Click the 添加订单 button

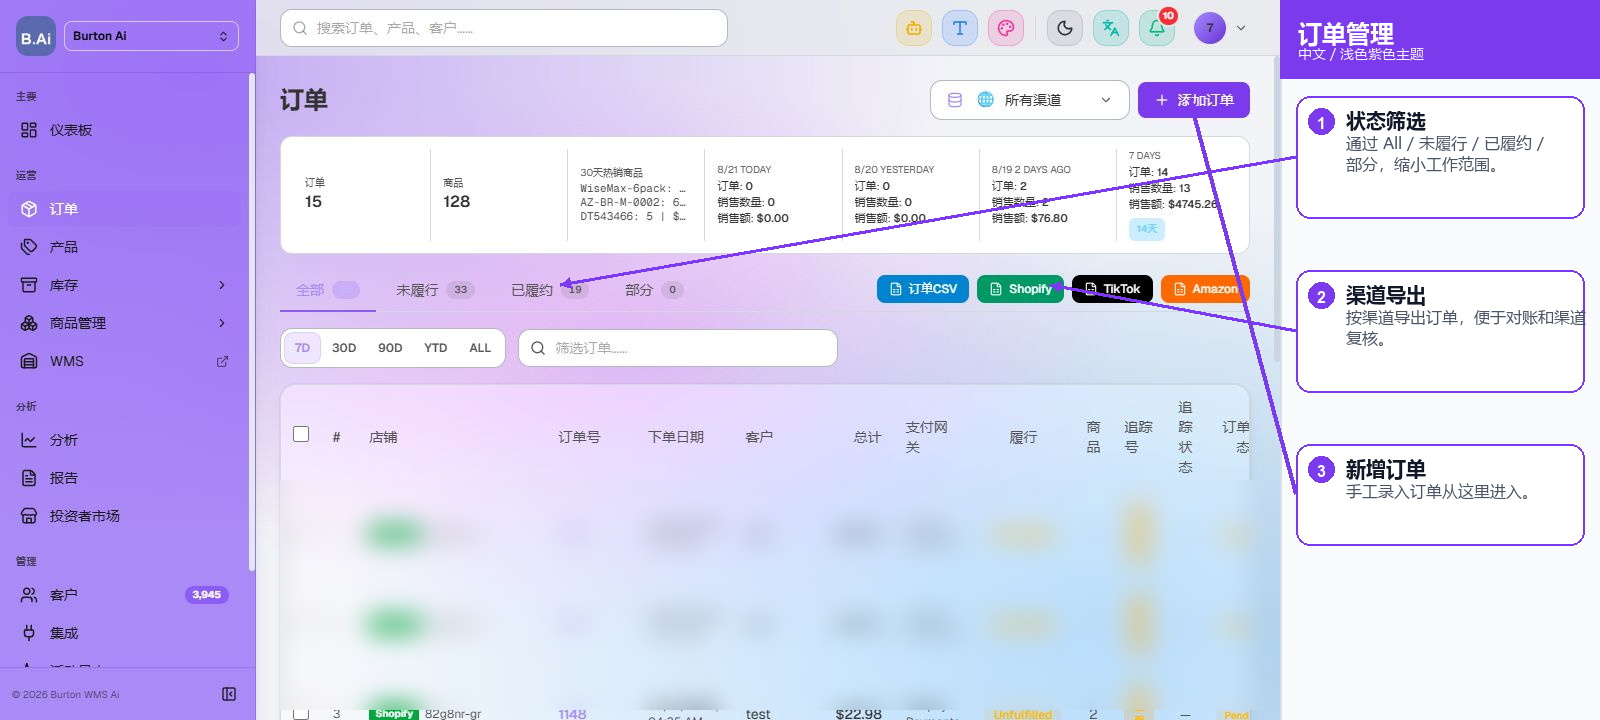(x=1194, y=100)
